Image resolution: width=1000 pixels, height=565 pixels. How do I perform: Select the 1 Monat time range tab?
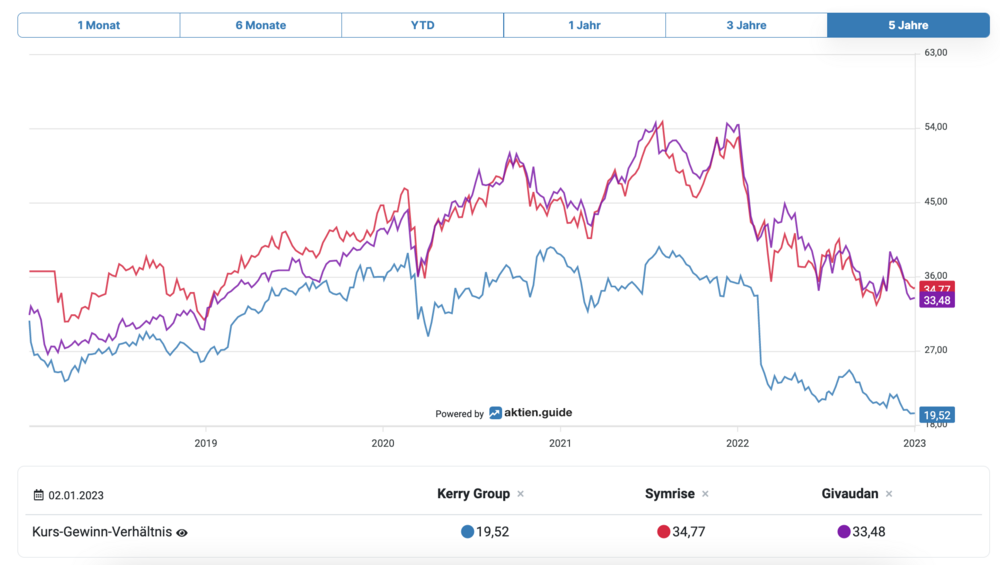click(99, 25)
